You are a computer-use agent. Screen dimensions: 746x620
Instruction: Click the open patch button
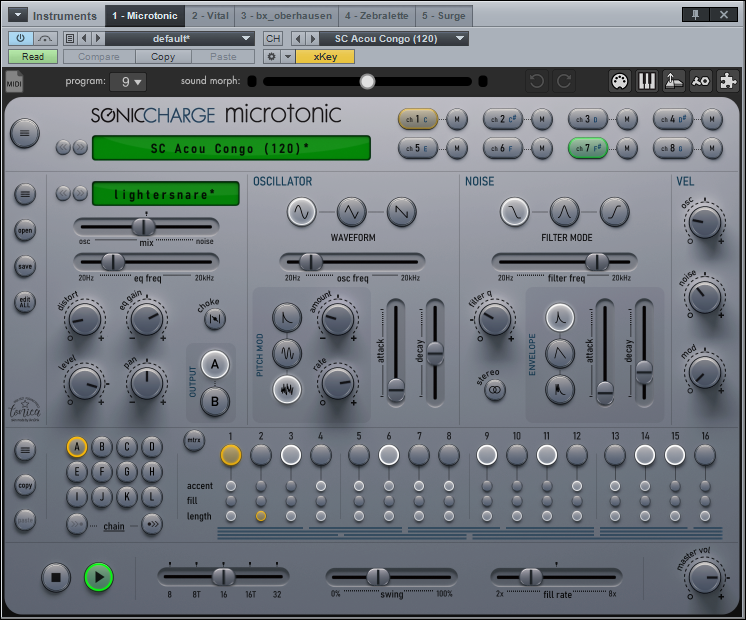25,230
